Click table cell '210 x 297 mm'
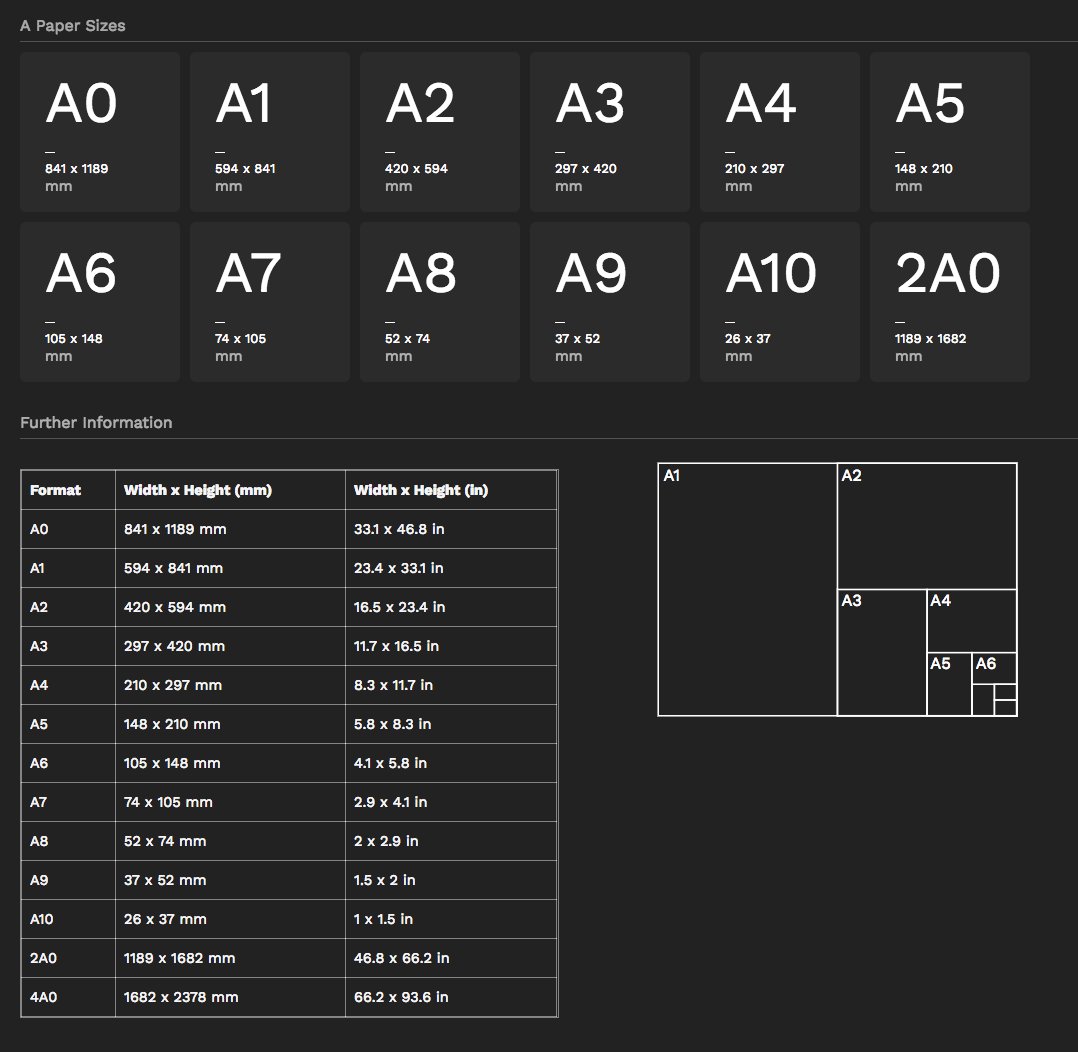 [x=230, y=685]
